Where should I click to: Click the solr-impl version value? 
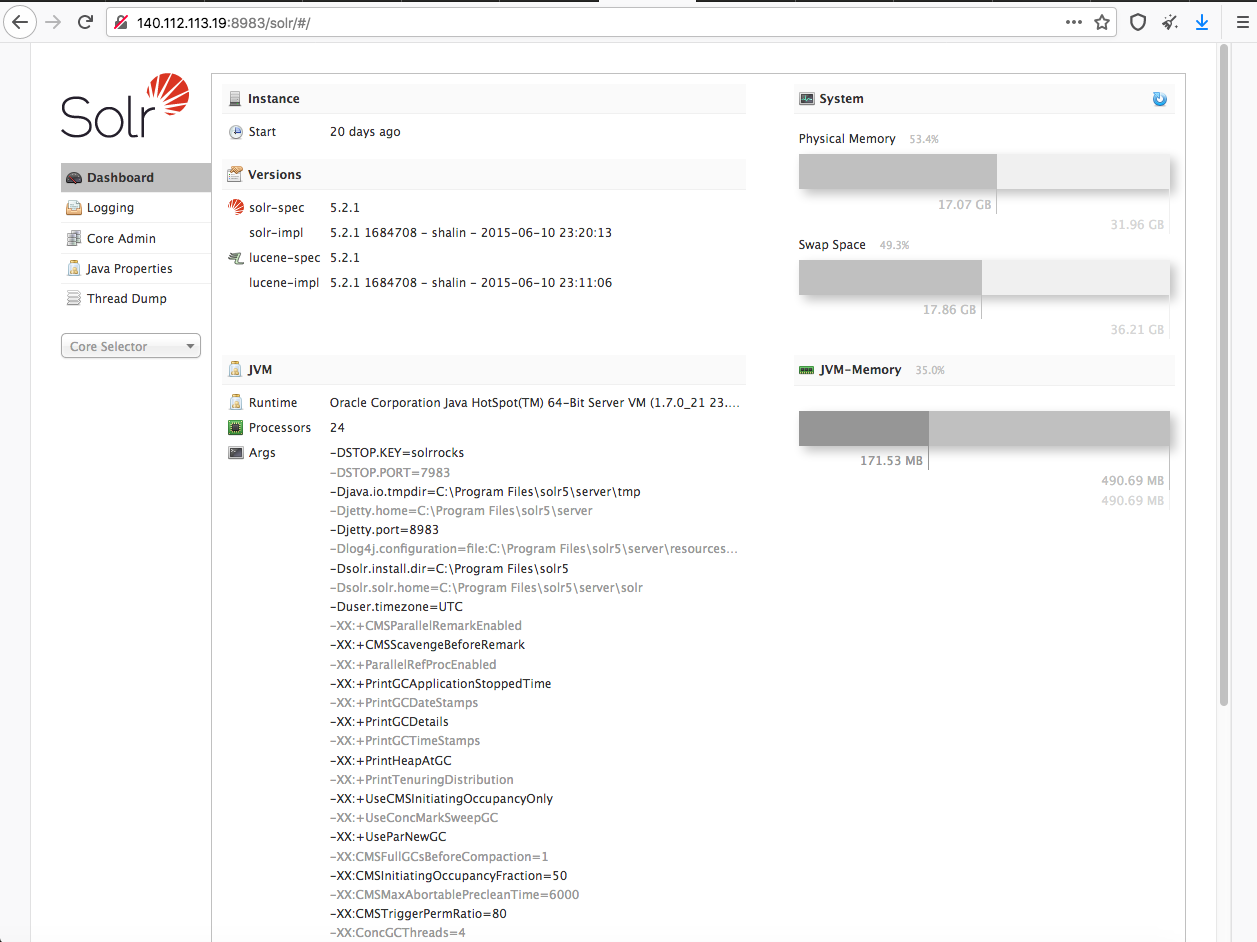(x=471, y=233)
